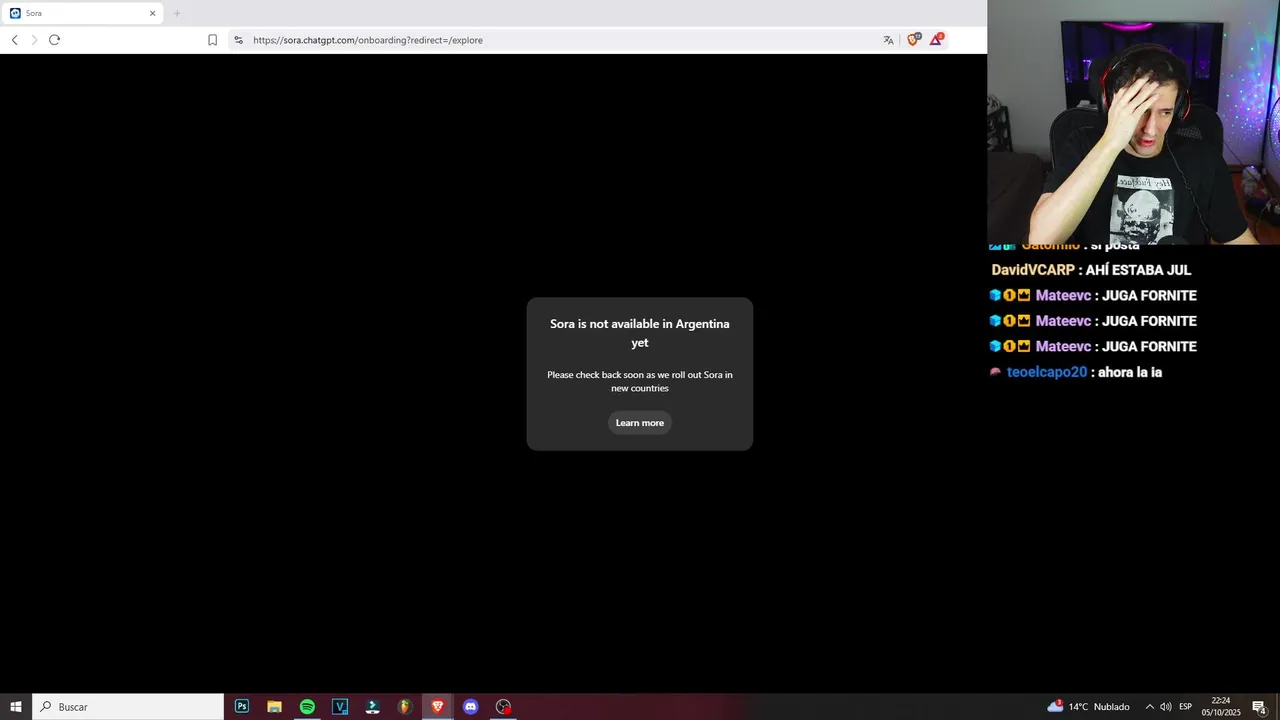Reload the Sora page

(54, 40)
